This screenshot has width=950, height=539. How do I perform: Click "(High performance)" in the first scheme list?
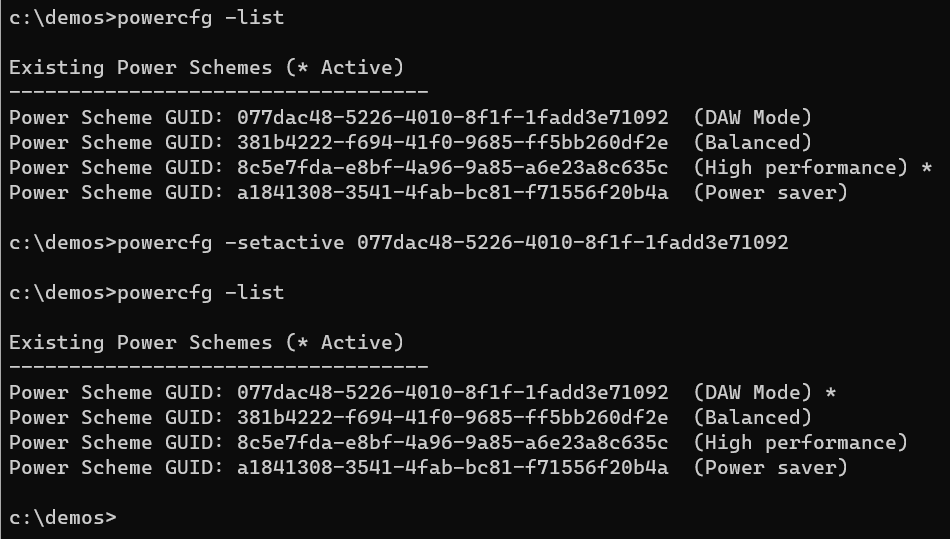pyautogui.click(x=800, y=167)
